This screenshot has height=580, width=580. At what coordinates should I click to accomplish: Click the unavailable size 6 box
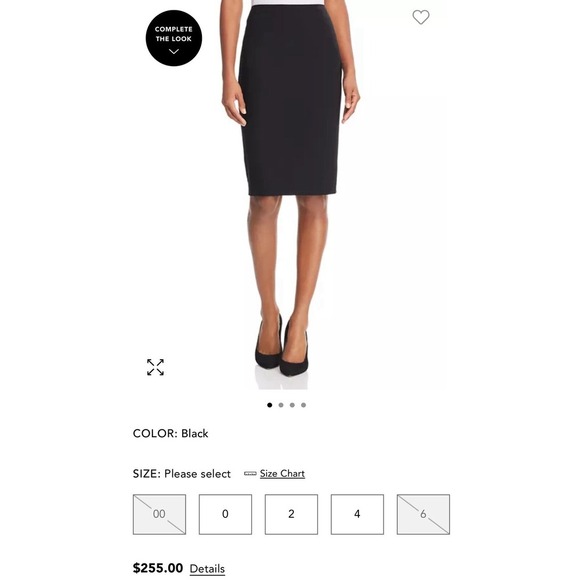424,514
